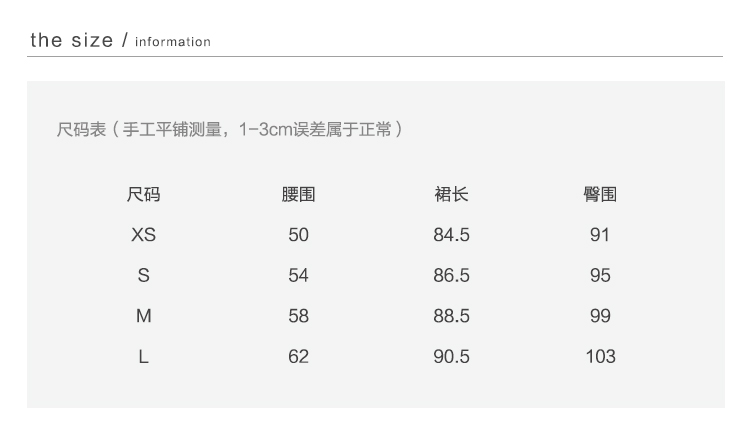
Task: Select the 尺码 column header
Action: 143,195
